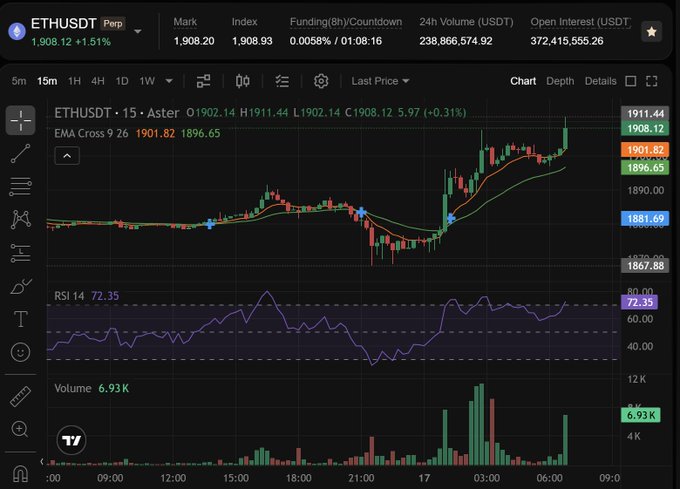The width and height of the screenshot is (680, 489).
Task: Enter fullscreen chart mode
Action: (x=652, y=81)
